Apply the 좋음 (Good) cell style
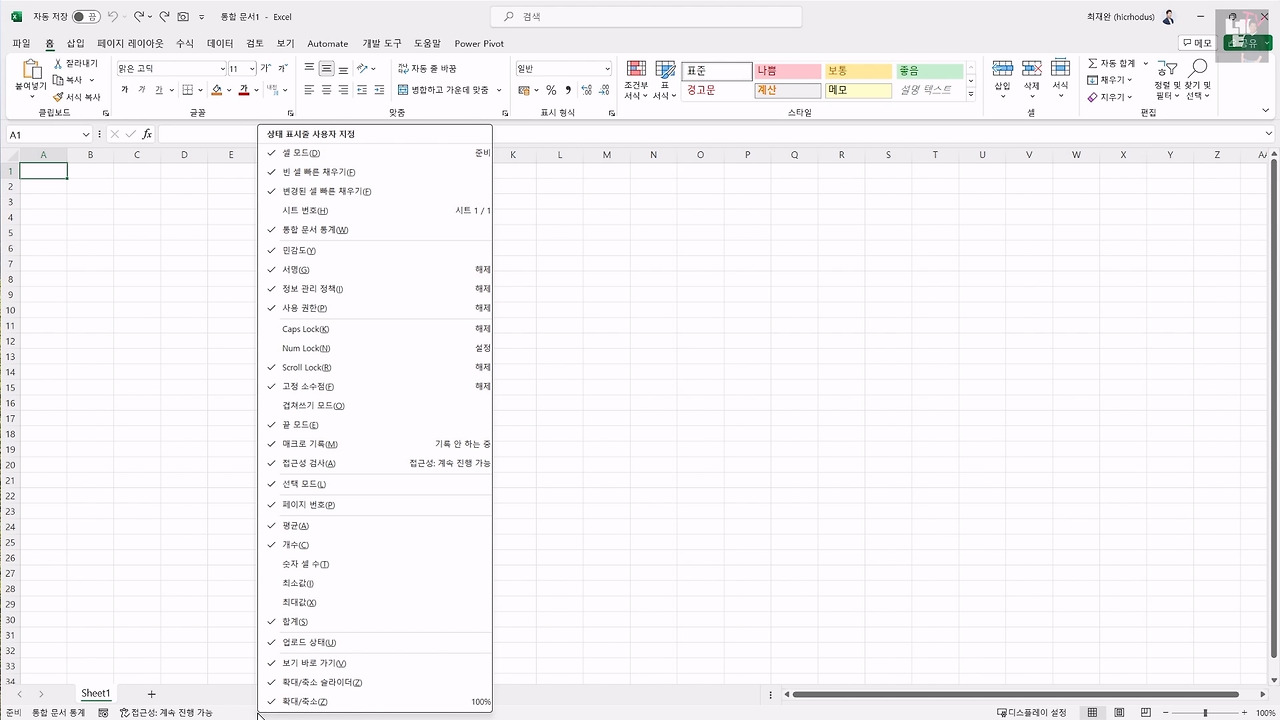Screen dimensions: 1280x720 pos(929,71)
